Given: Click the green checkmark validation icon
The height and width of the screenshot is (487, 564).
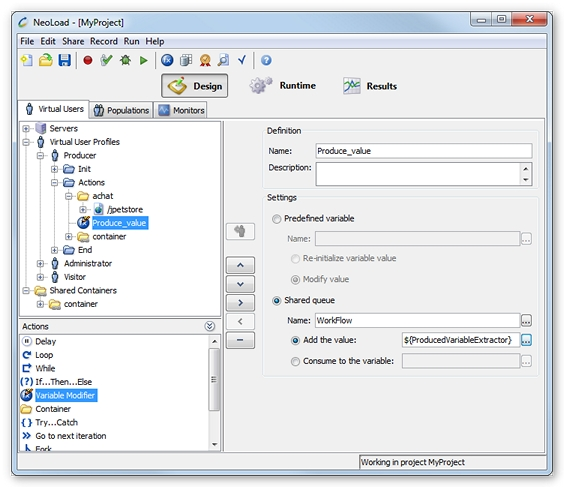Looking at the screenshot, I should [x=106, y=60].
